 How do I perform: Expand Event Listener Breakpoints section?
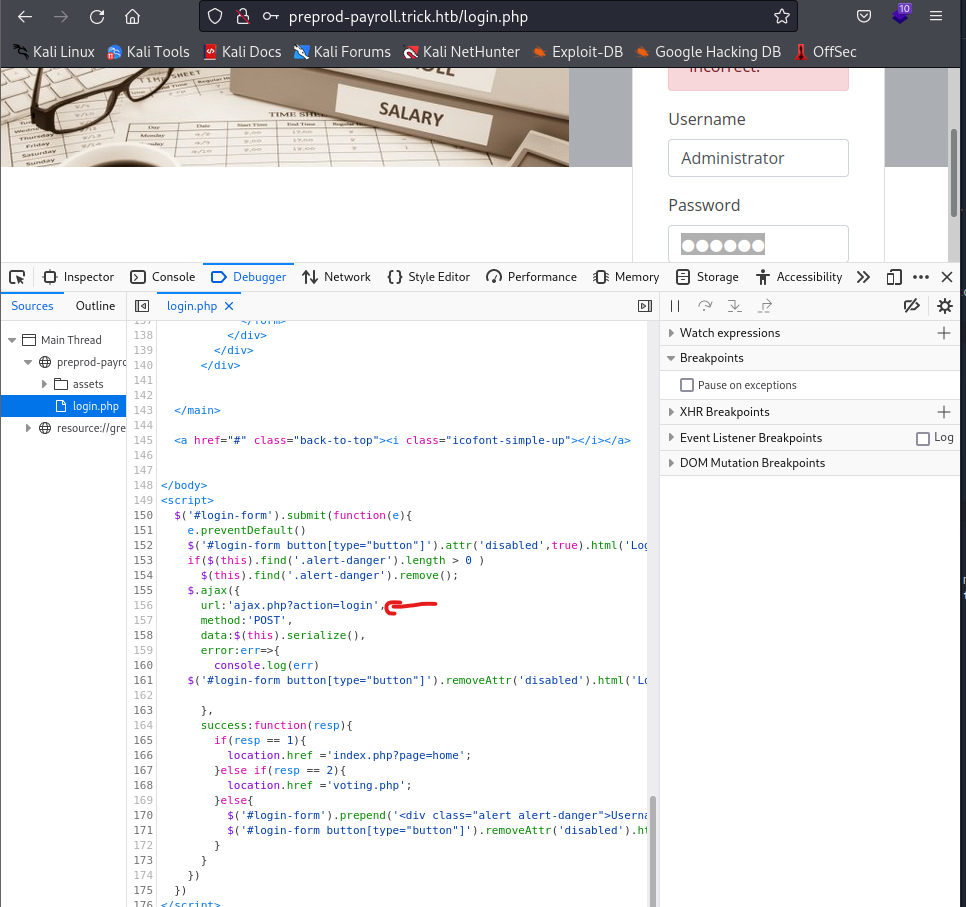tap(671, 438)
